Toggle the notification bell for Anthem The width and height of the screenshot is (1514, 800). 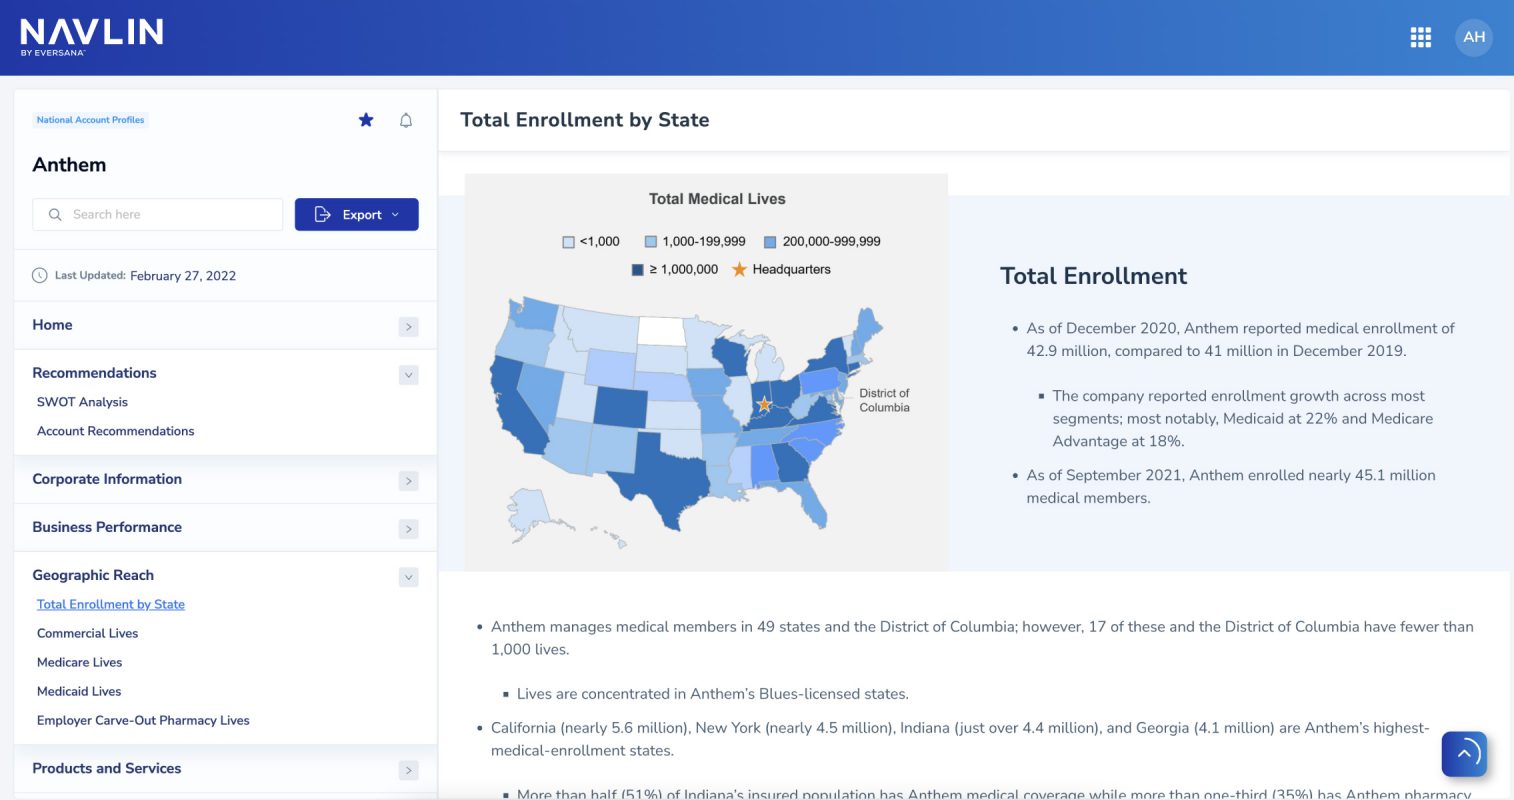pyautogui.click(x=406, y=120)
